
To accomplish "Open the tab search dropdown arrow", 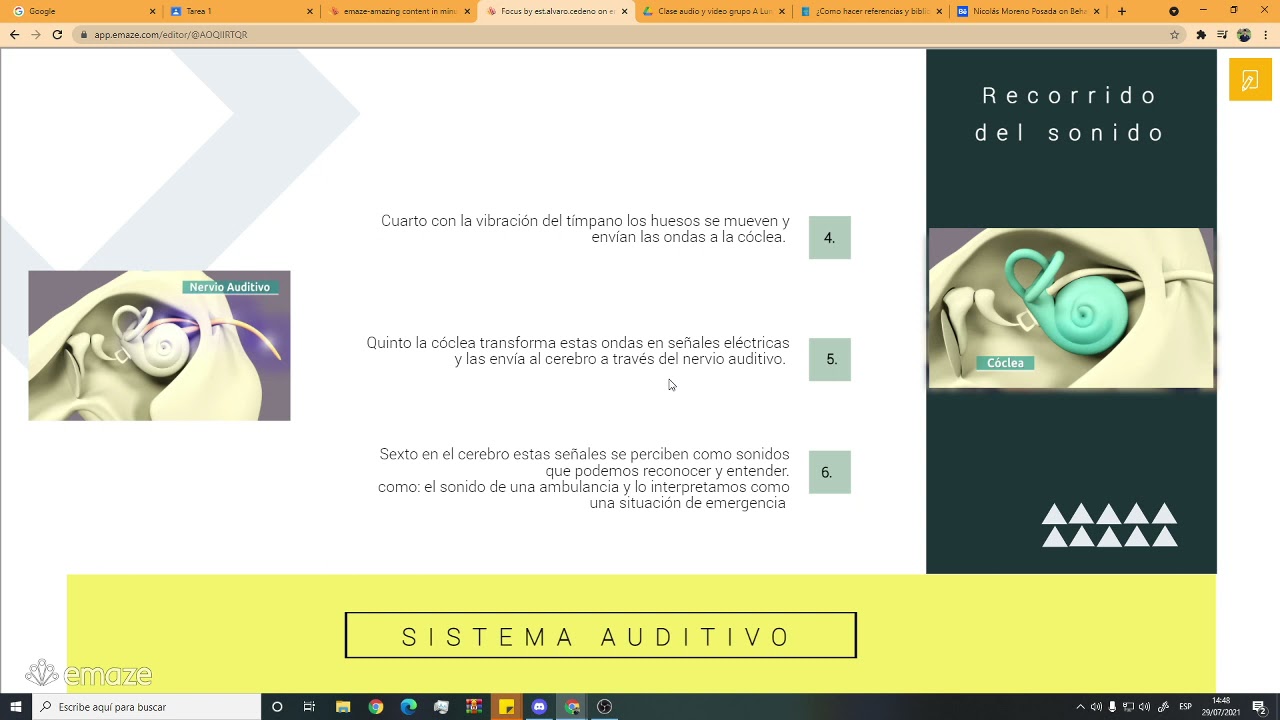I will 1174,11.
